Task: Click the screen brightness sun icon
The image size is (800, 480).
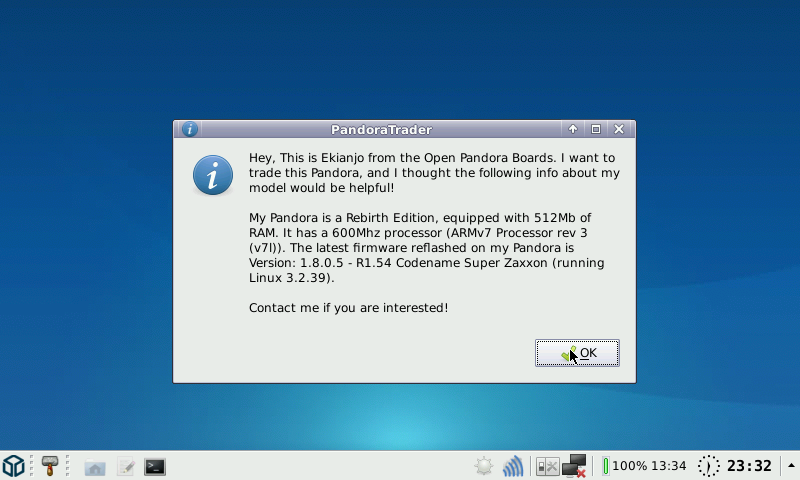Action: point(484,466)
